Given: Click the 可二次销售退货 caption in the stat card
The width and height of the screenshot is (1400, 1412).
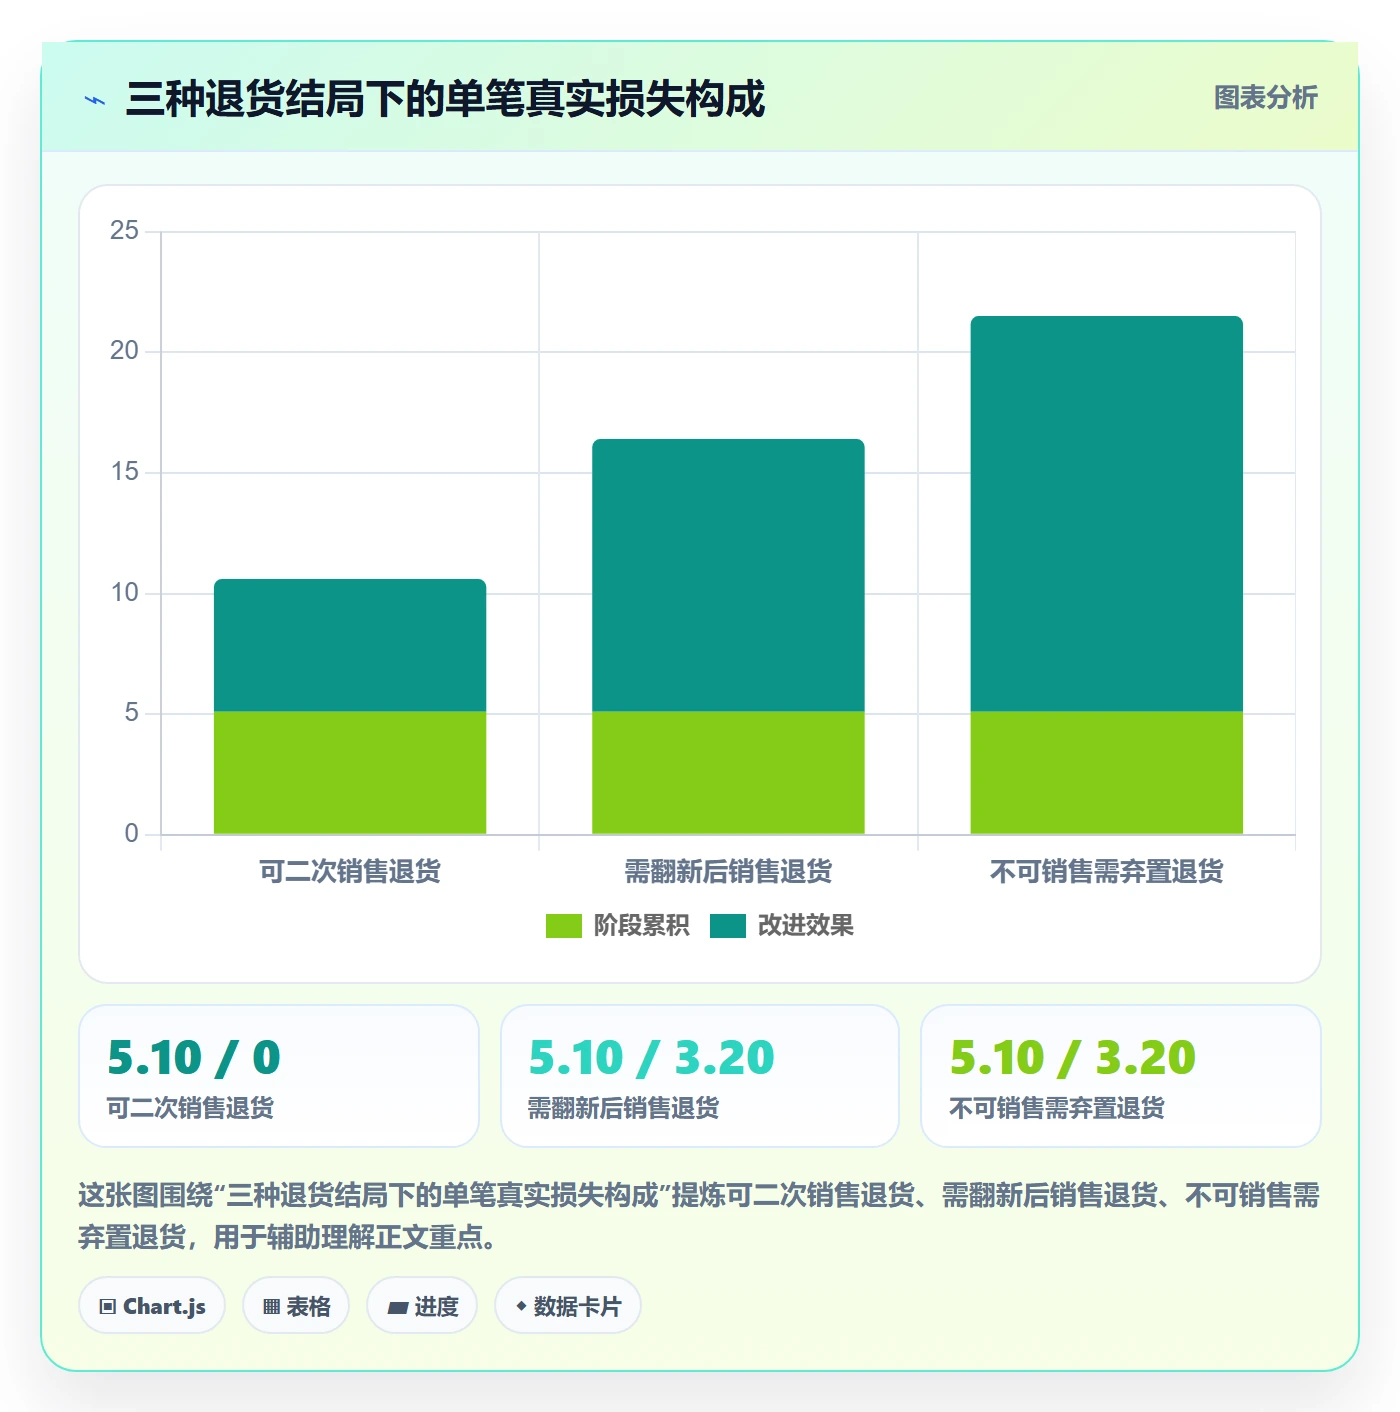Looking at the screenshot, I should point(190,1108).
